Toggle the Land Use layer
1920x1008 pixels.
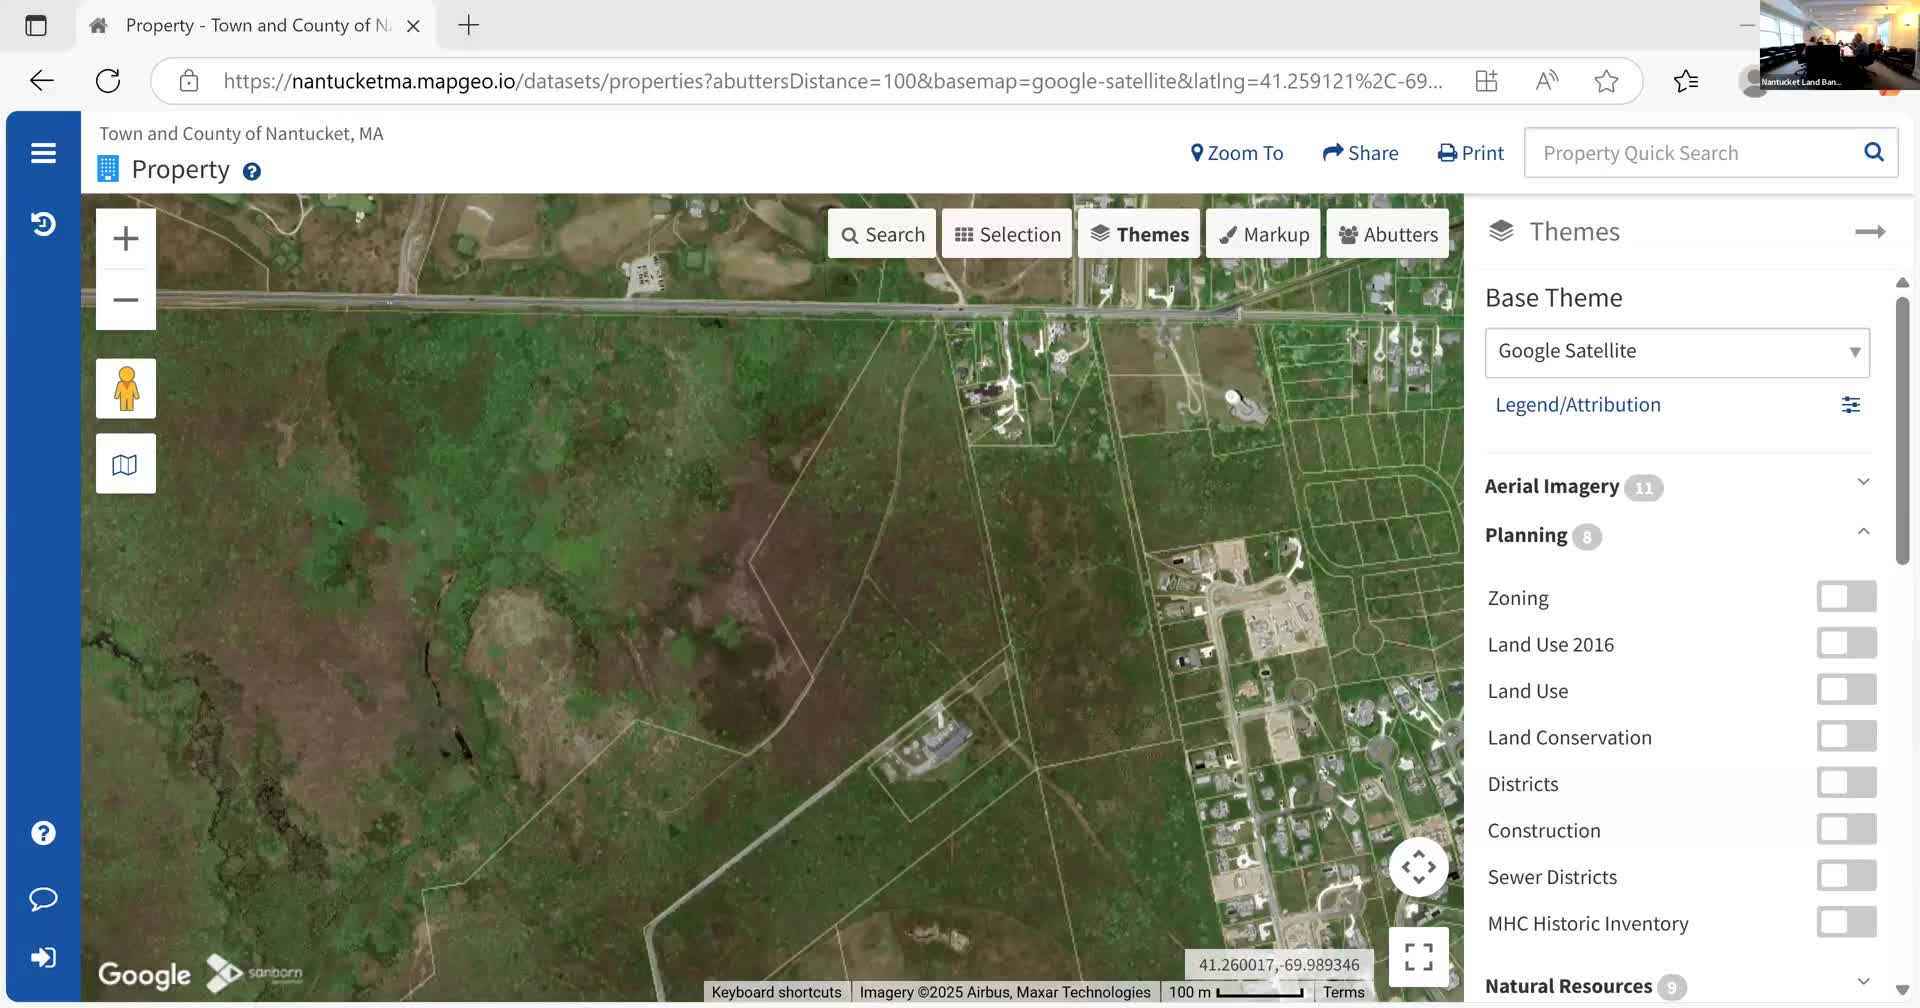(1846, 690)
